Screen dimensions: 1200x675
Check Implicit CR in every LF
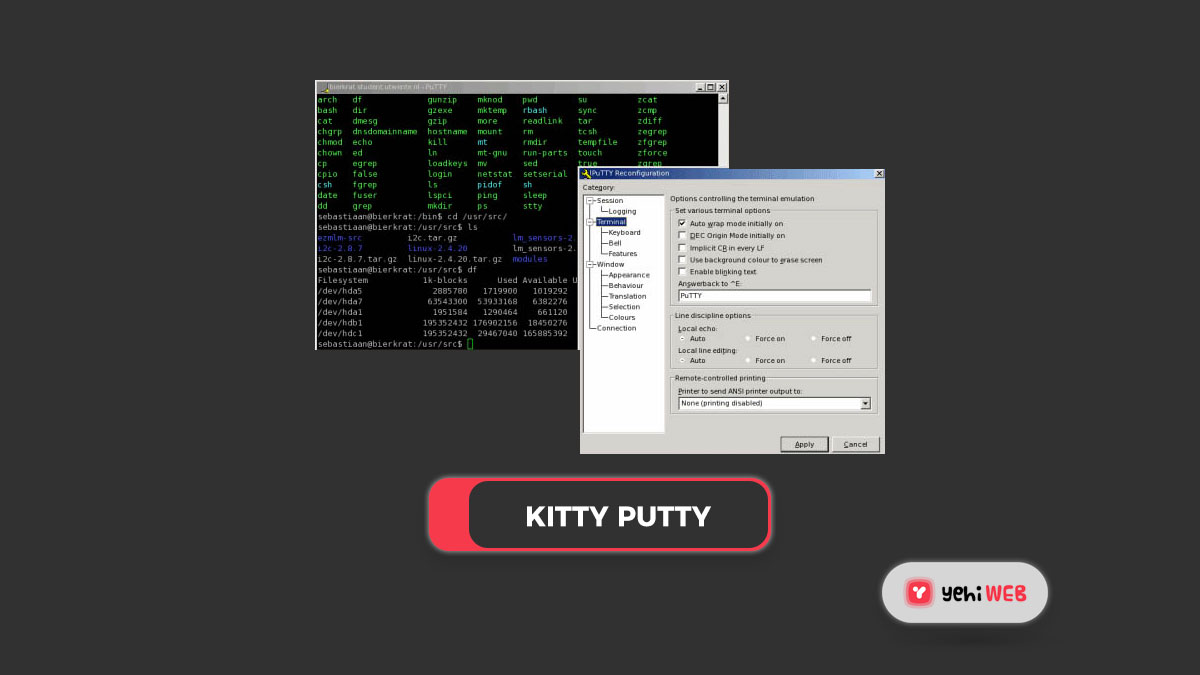(x=682, y=246)
